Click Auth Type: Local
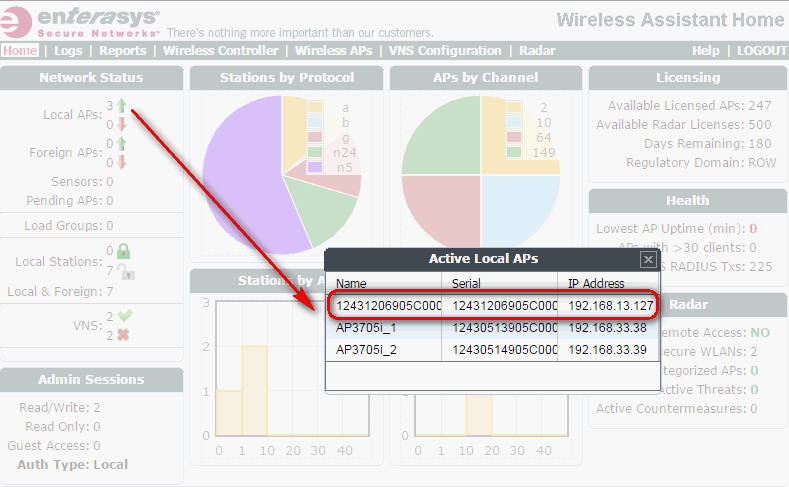Viewport: 789px width, 487px height. [72, 464]
